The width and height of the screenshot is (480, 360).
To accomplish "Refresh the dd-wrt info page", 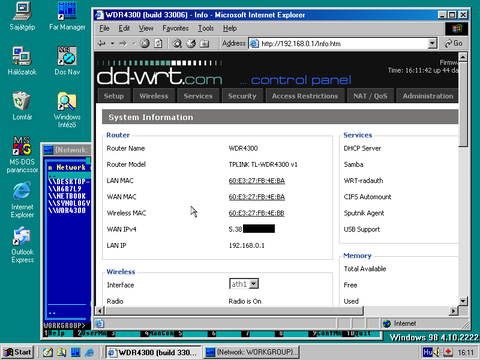I will point(159,43).
